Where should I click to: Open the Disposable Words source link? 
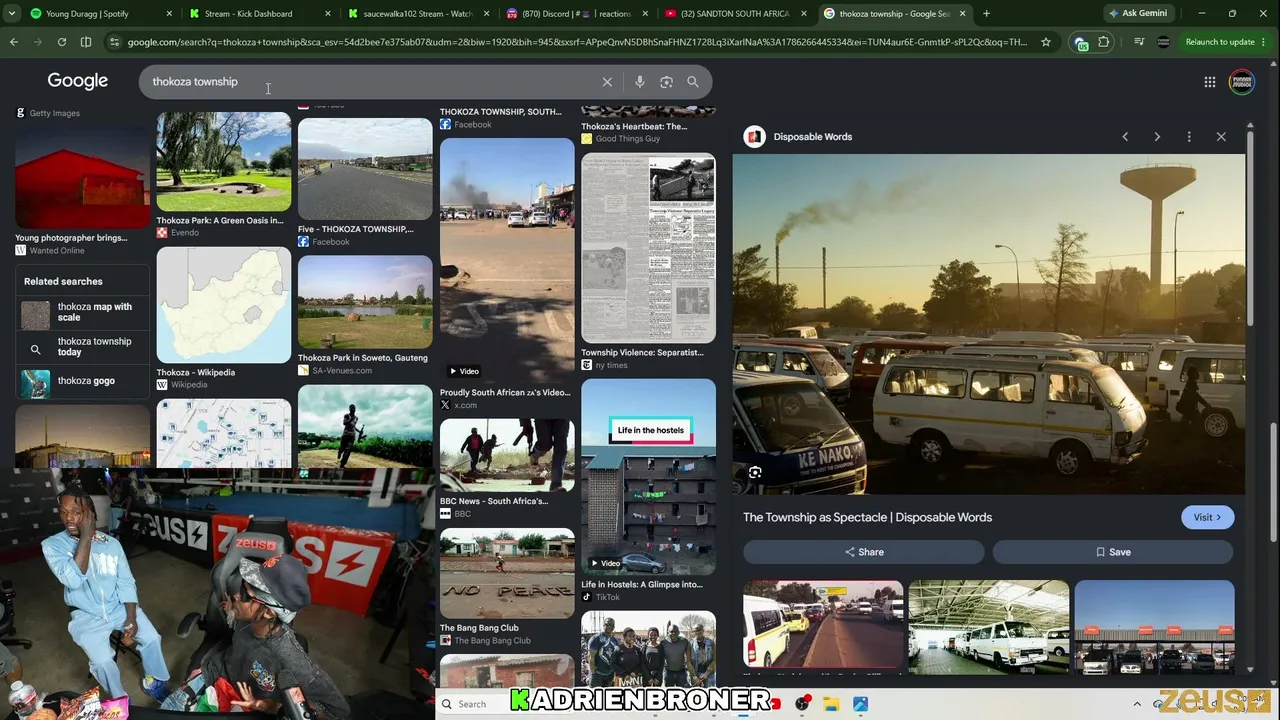pyautogui.click(x=800, y=137)
